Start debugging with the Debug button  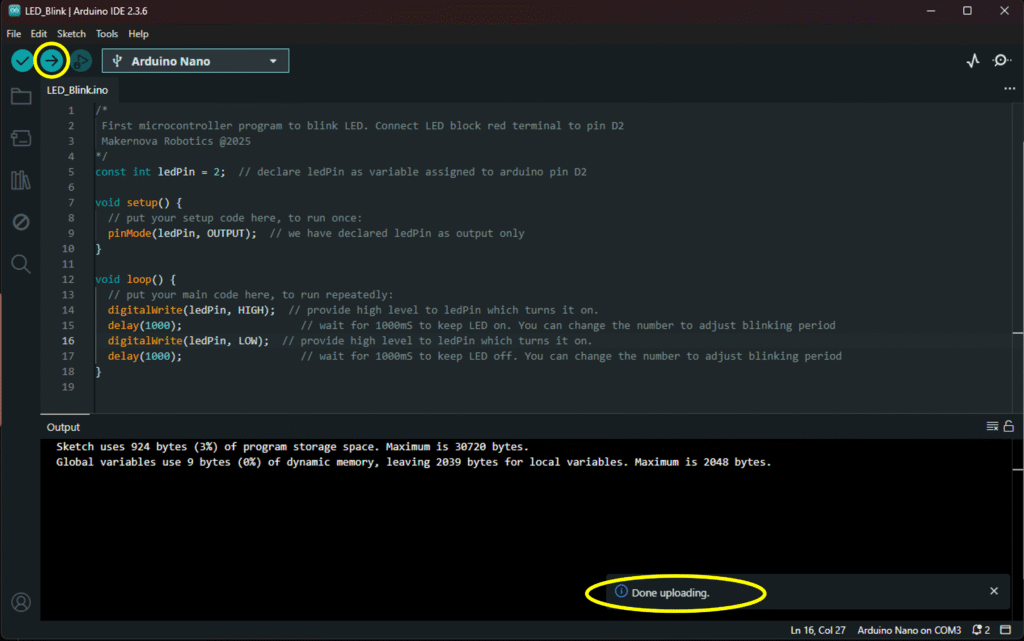[x=80, y=61]
